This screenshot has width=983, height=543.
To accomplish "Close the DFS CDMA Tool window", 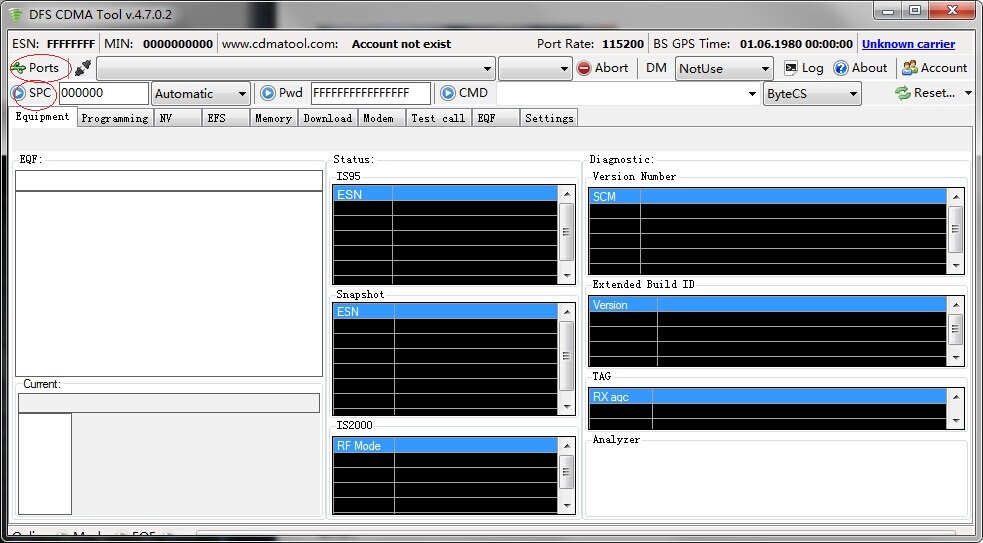I will click(952, 11).
